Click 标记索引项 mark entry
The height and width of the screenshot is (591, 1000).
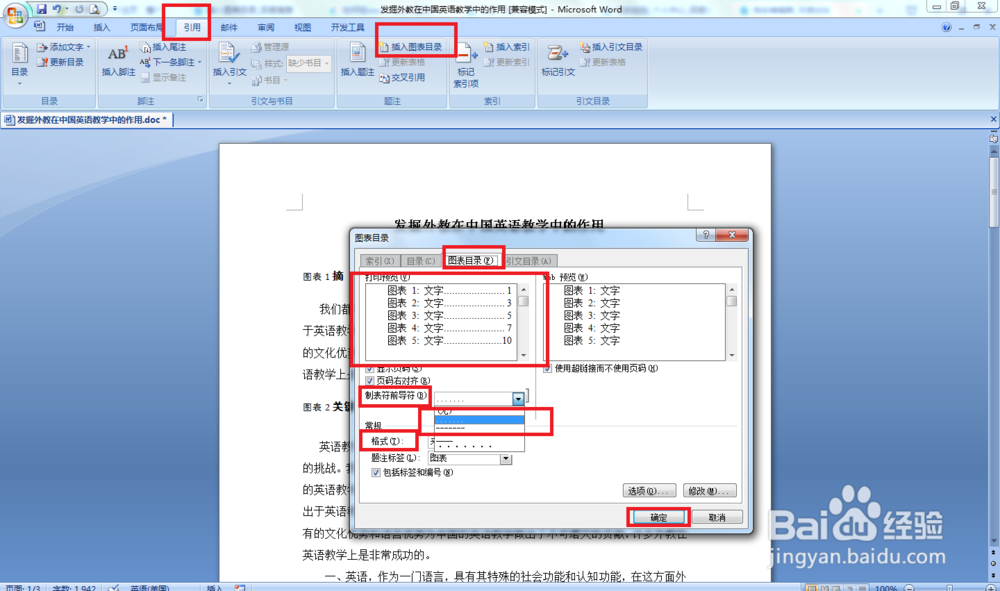pyautogui.click(x=466, y=65)
